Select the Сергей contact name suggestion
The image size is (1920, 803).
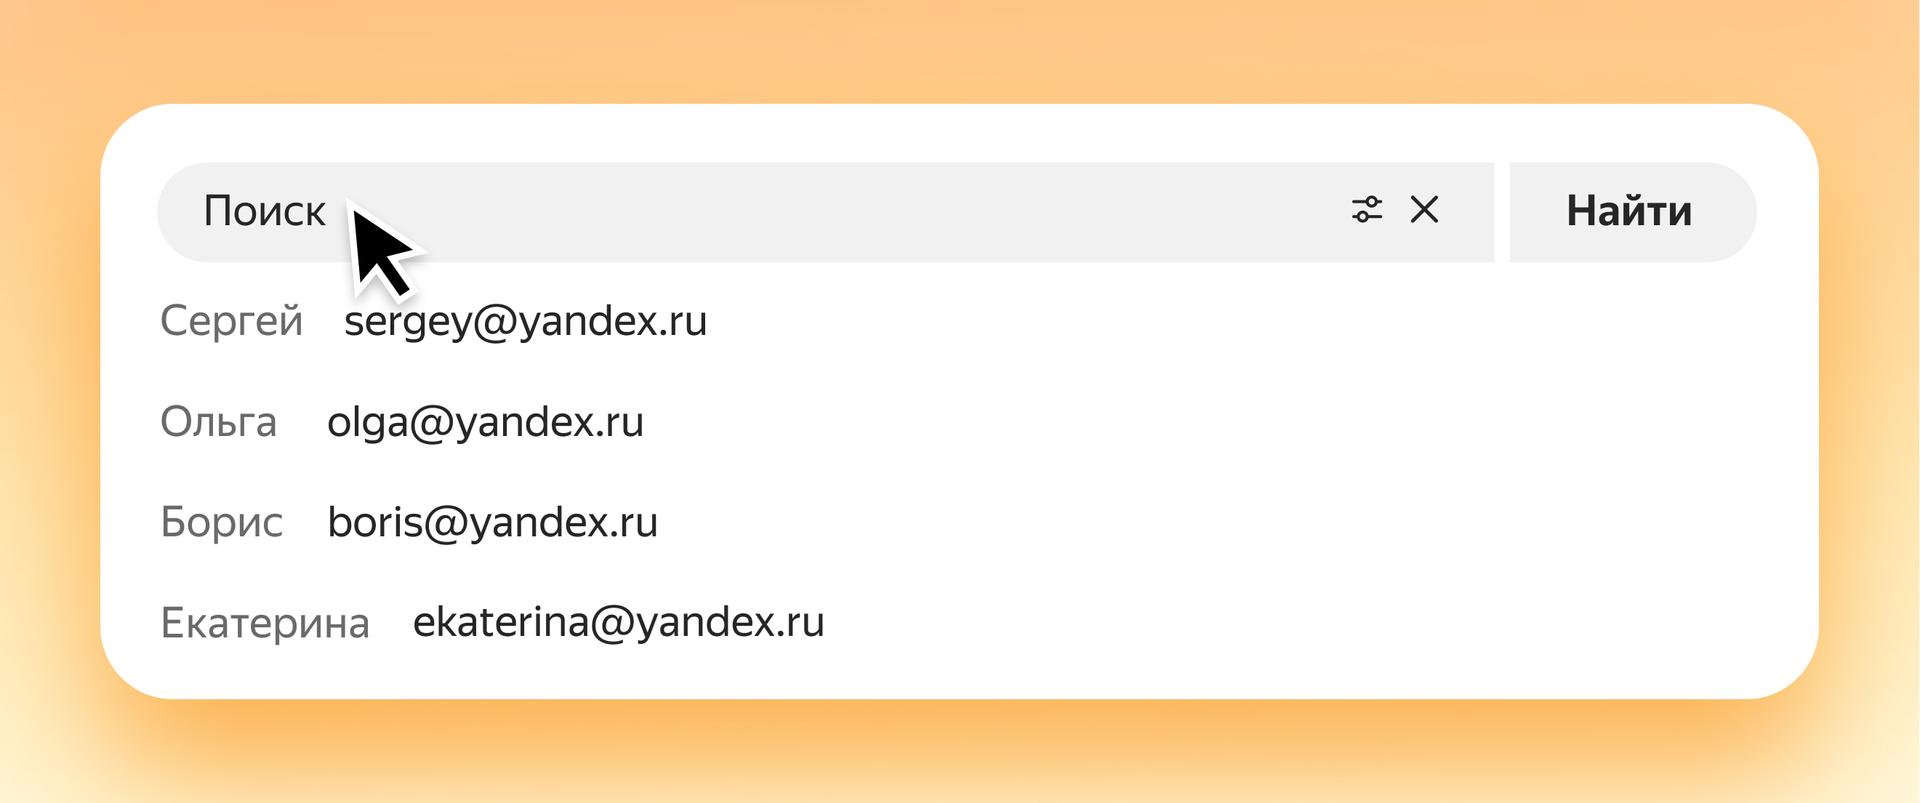point(231,322)
